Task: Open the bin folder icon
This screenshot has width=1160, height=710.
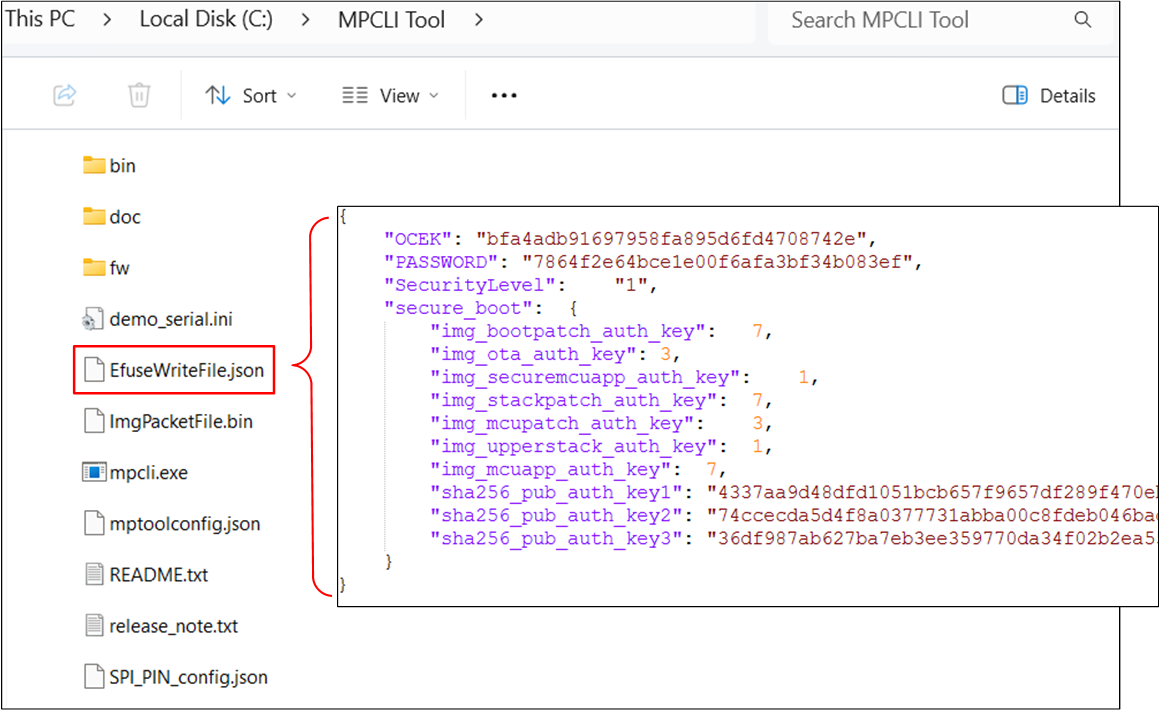Action: (94, 166)
